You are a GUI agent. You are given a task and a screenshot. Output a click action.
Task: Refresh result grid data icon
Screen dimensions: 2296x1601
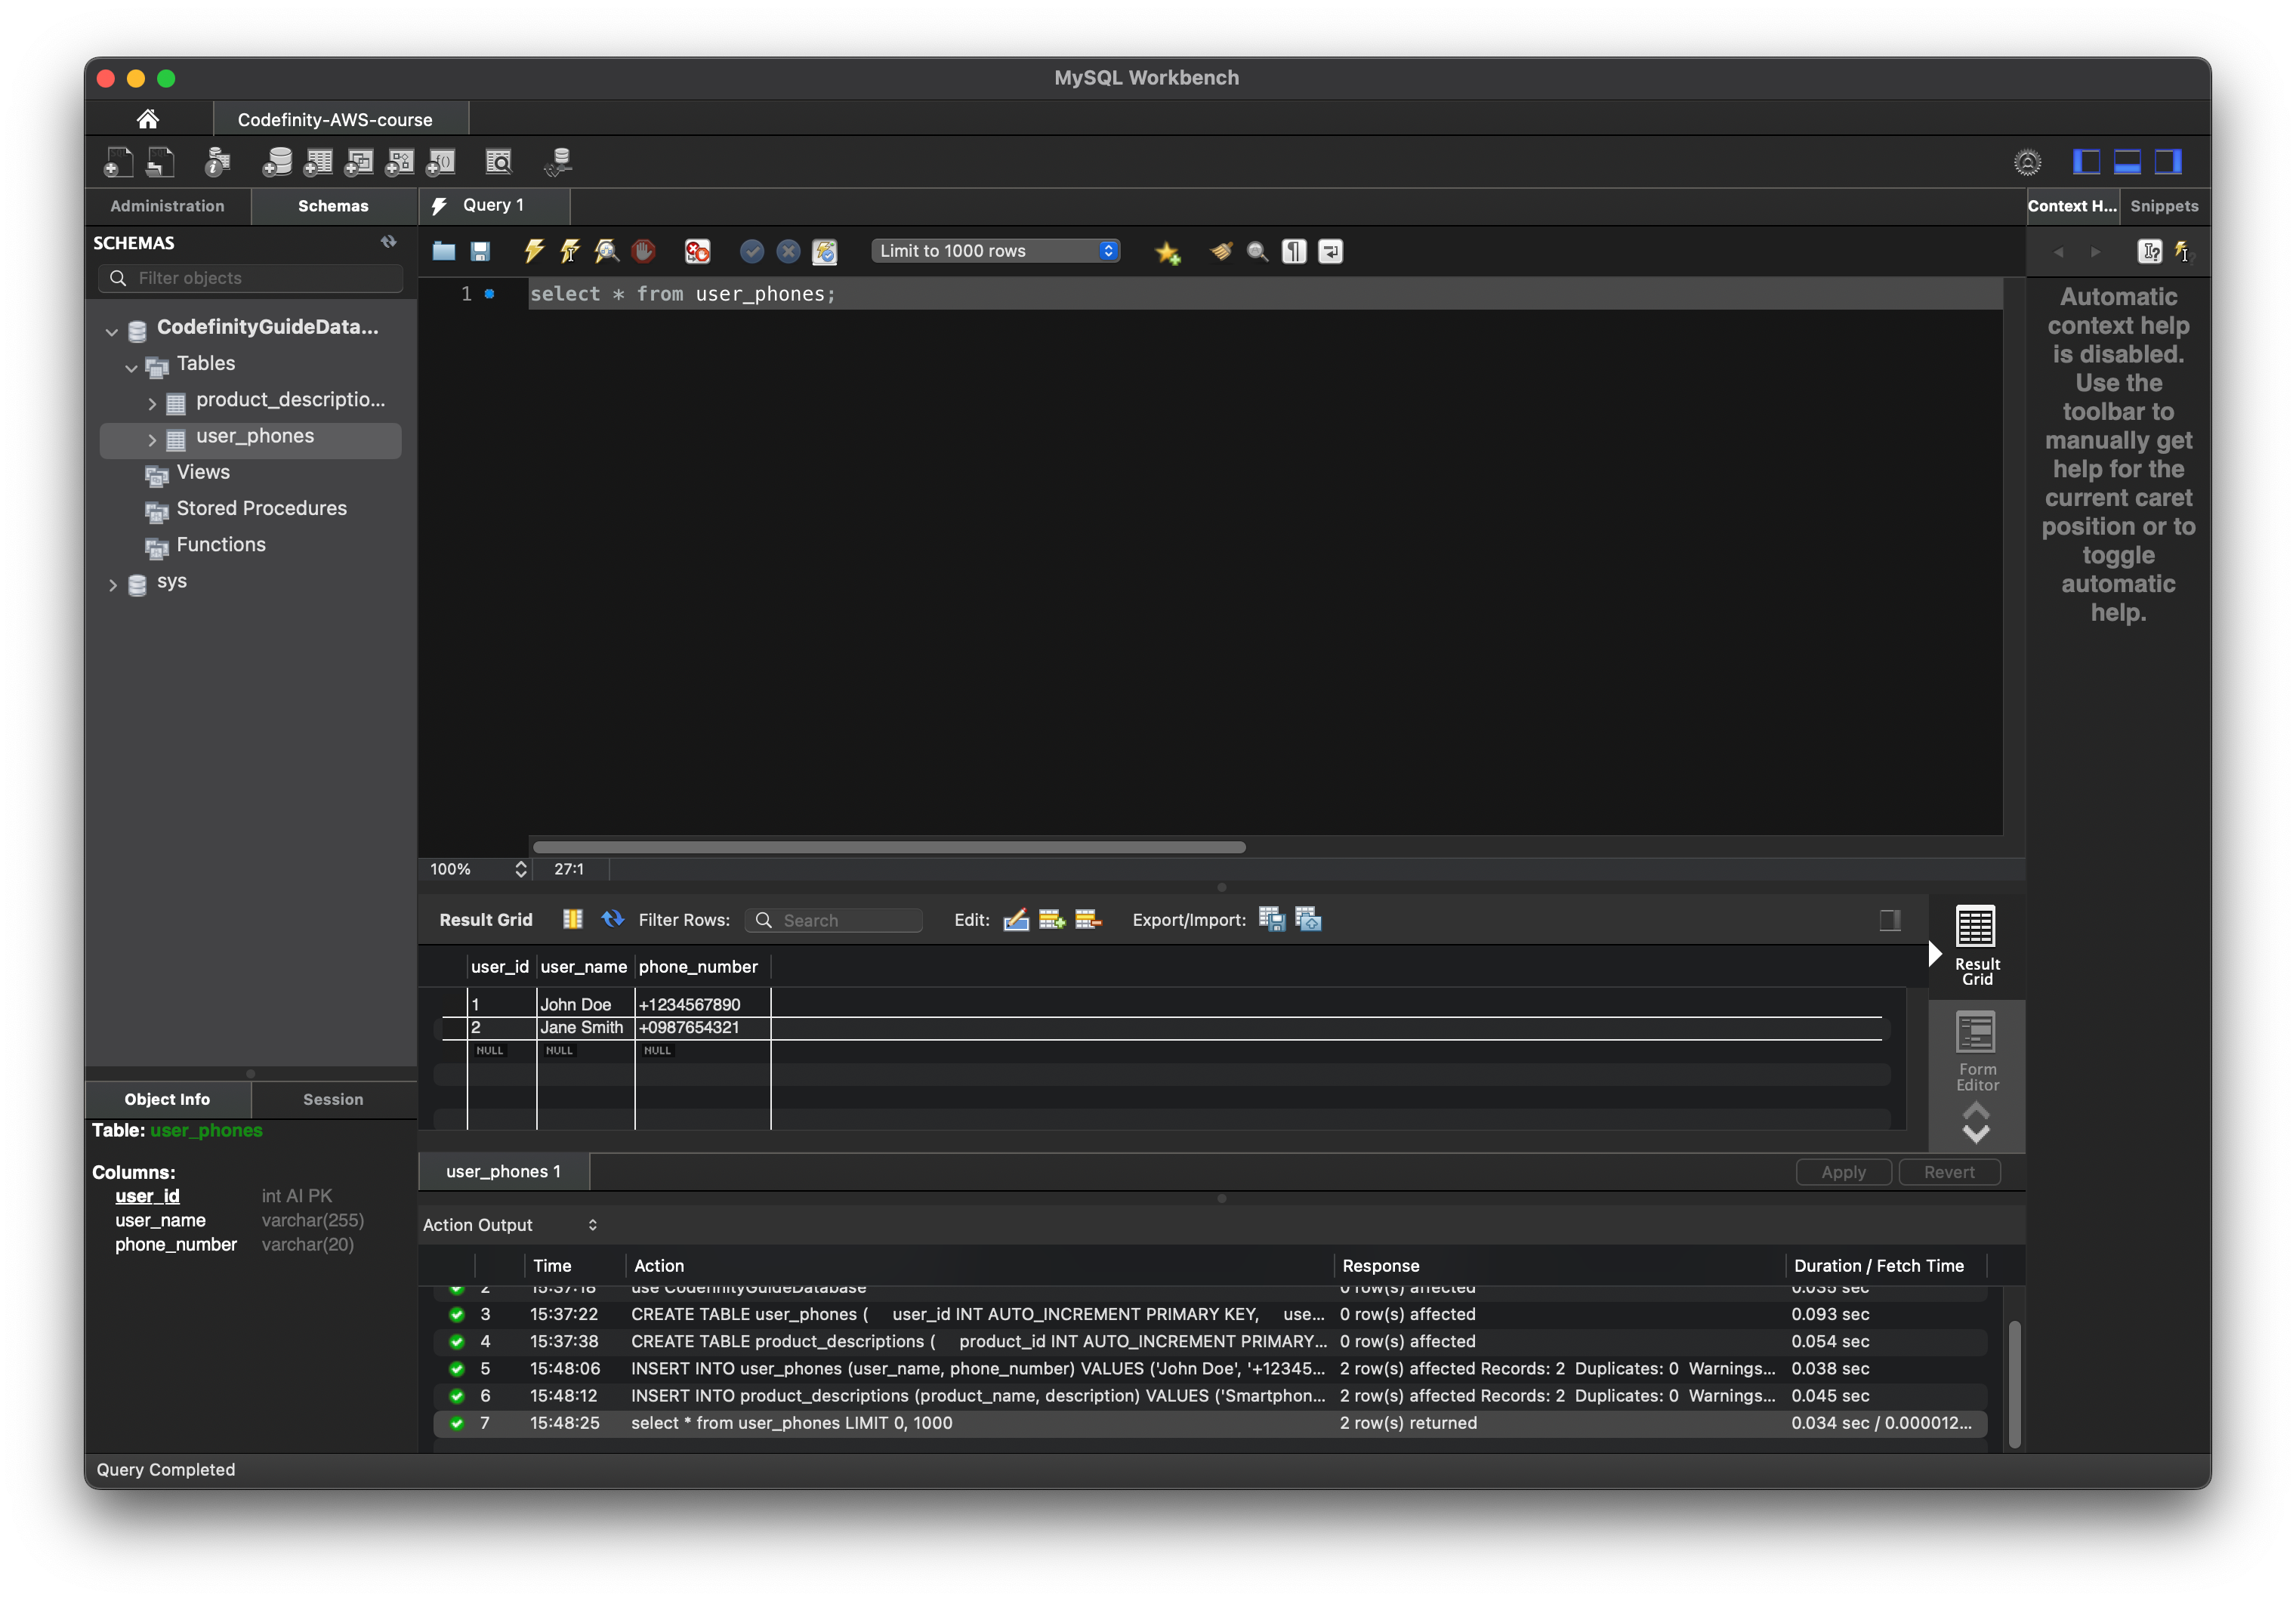click(x=612, y=919)
